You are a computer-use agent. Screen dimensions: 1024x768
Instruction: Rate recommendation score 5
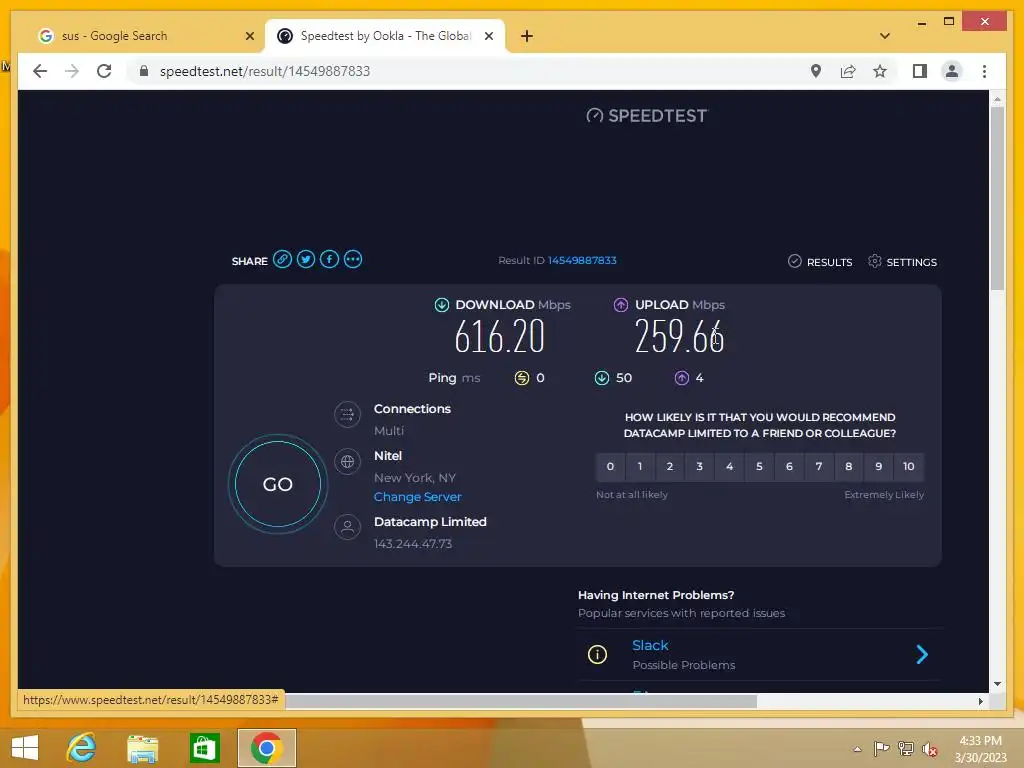759,466
